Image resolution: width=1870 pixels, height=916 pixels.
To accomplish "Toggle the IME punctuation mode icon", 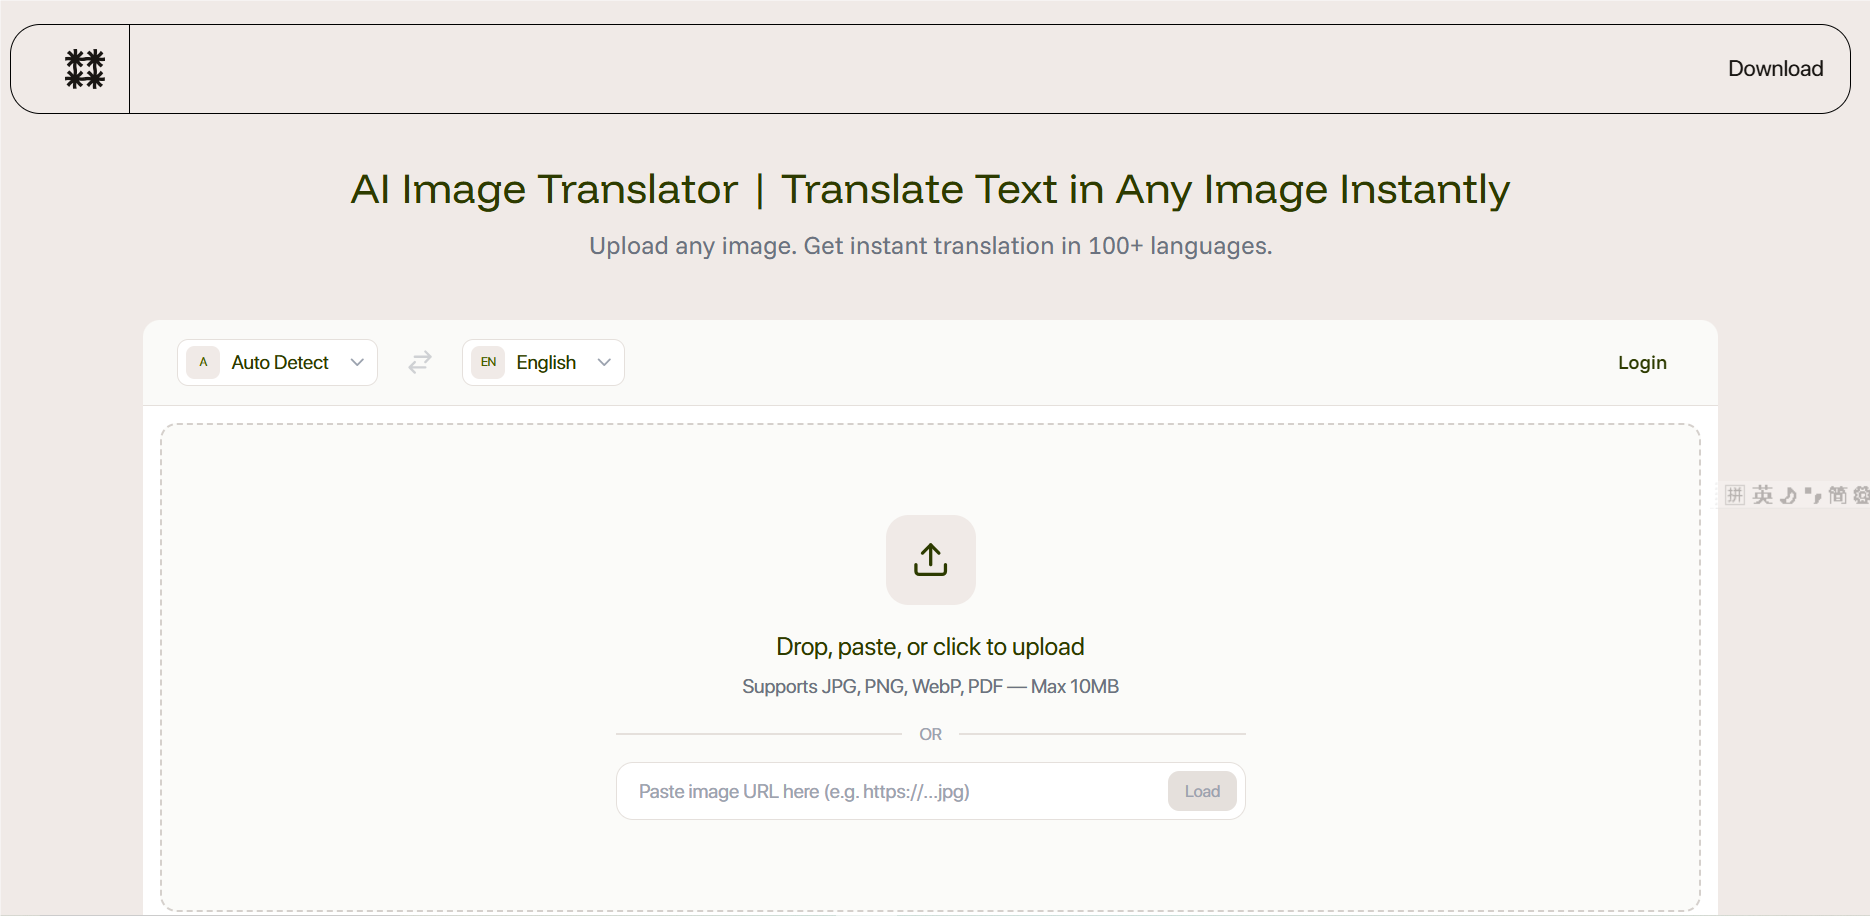I will (1812, 495).
